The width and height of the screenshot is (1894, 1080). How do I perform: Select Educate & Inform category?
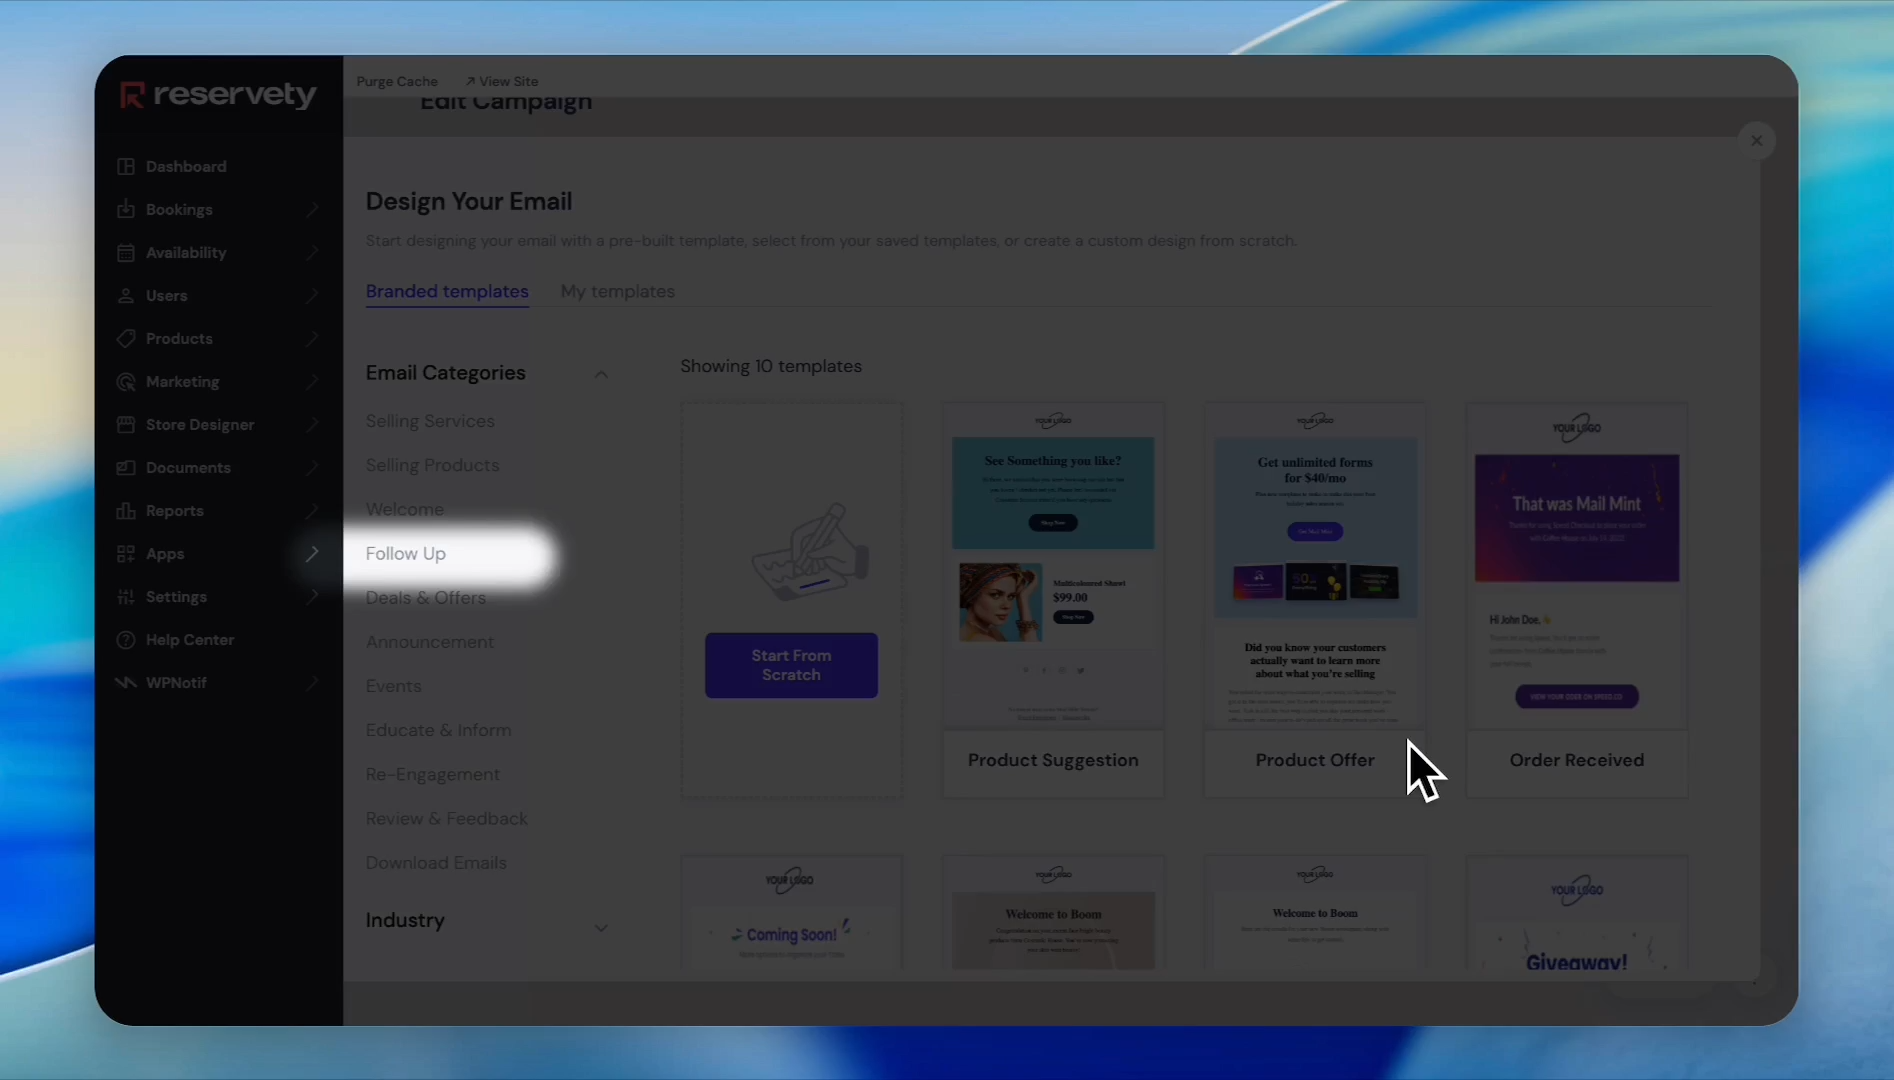[438, 730]
